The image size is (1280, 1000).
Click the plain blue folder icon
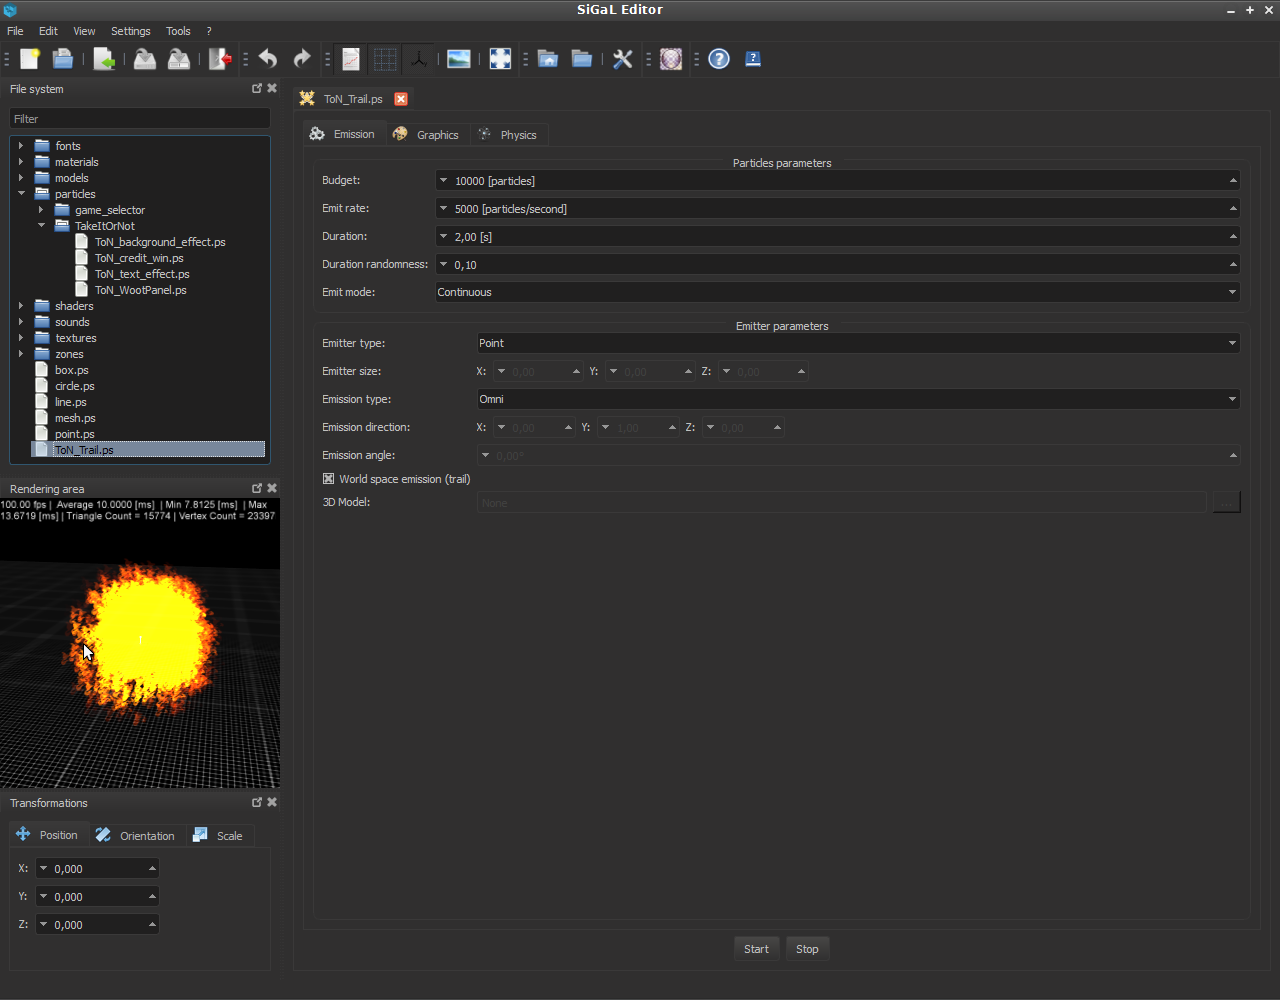tap(582, 59)
